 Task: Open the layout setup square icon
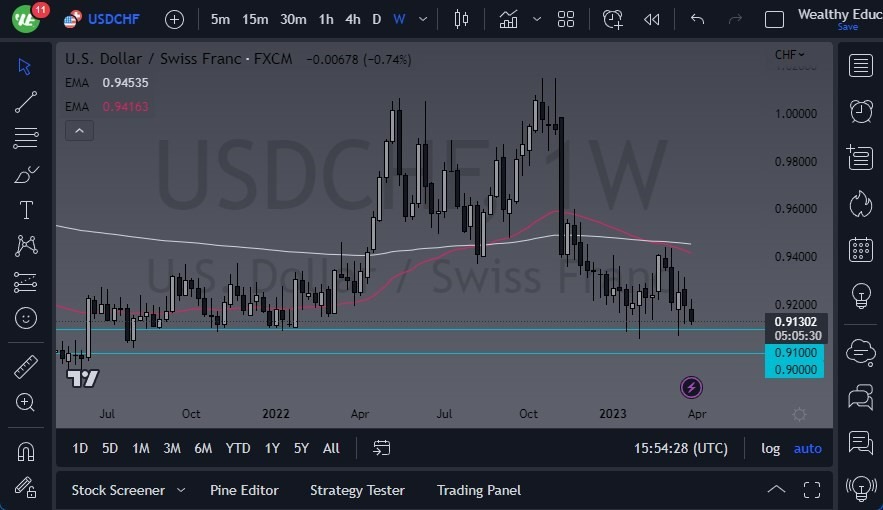[774, 20]
